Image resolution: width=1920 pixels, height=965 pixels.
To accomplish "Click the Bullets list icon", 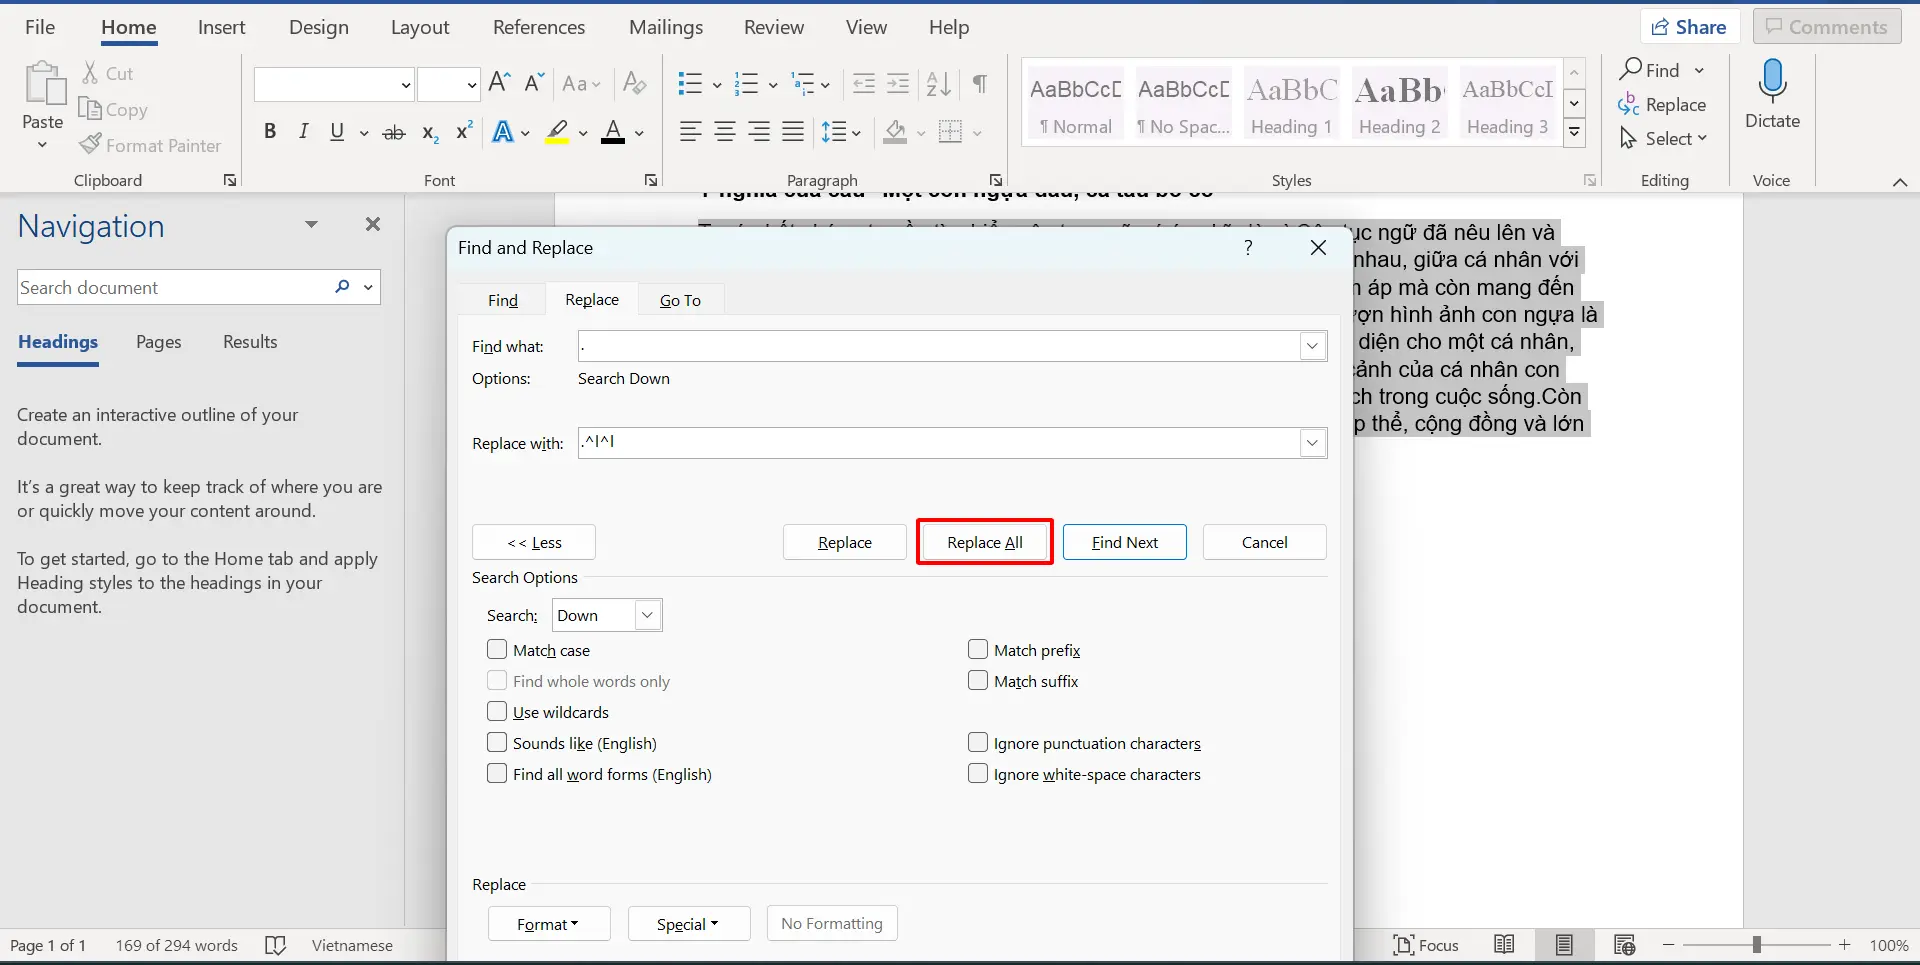I will click(690, 84).
